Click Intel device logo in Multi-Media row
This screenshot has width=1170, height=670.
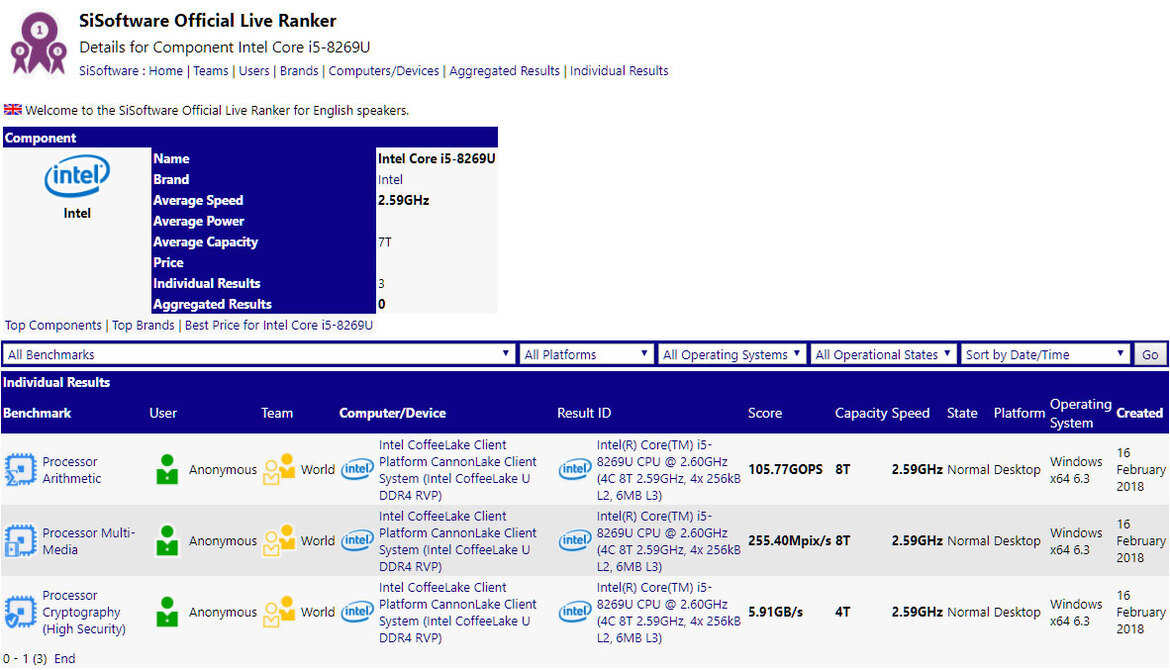pyautogui.click(x=357, y=540)
